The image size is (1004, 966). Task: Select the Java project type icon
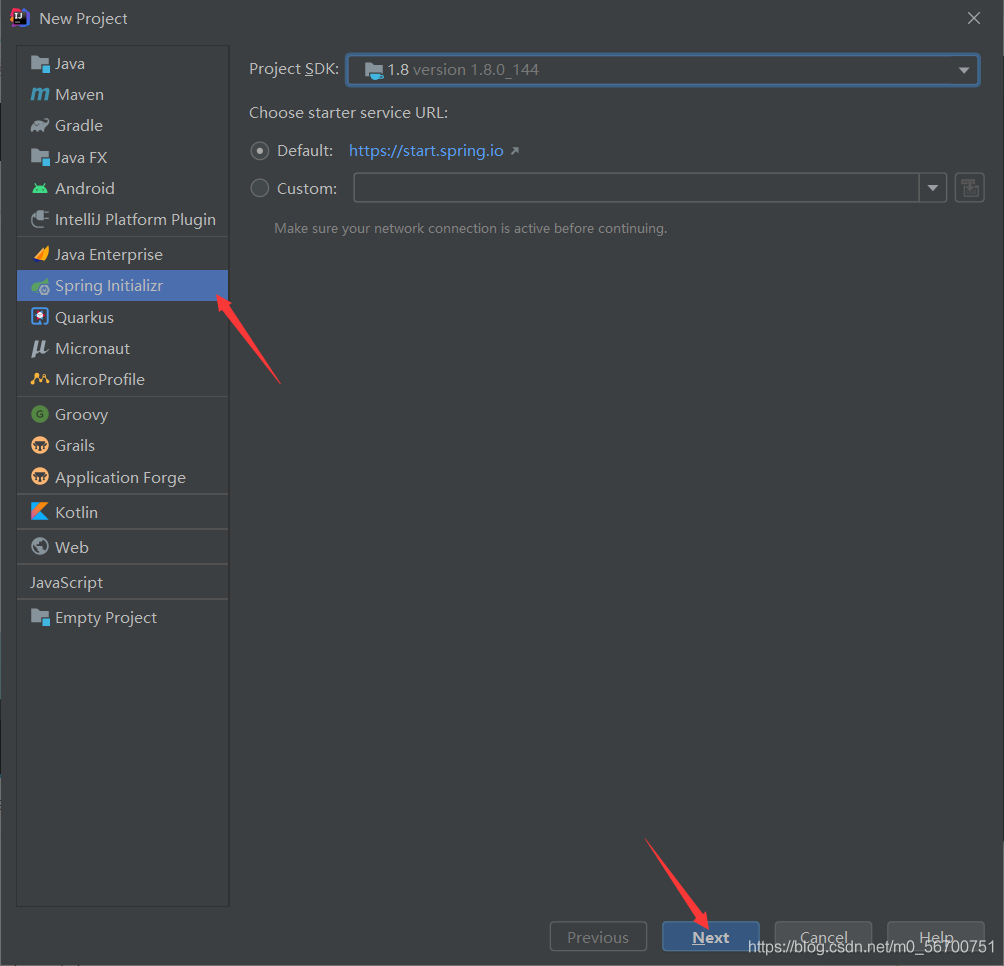tap(40, 64)
